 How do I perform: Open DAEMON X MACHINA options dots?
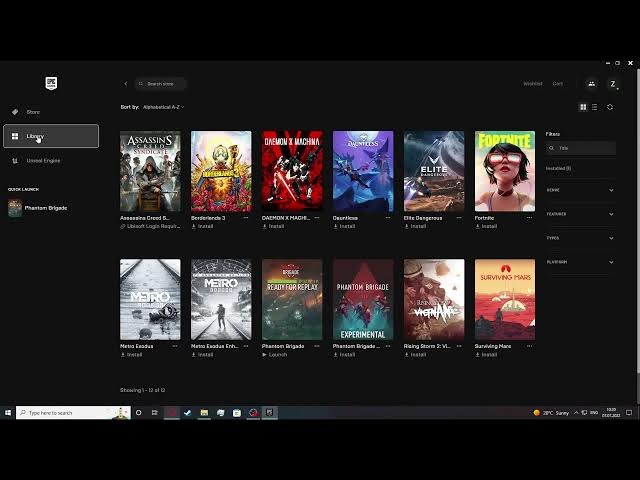(317, 218)
